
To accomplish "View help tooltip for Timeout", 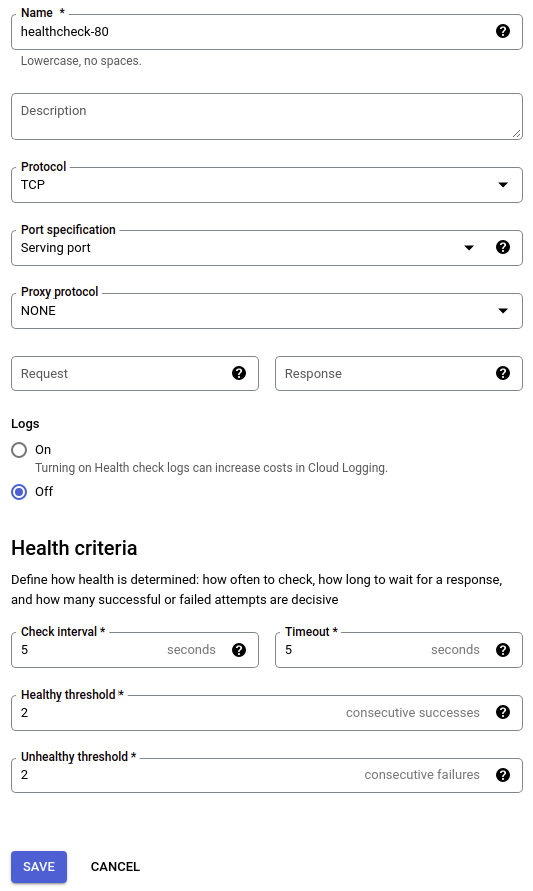I will (502, 649).
